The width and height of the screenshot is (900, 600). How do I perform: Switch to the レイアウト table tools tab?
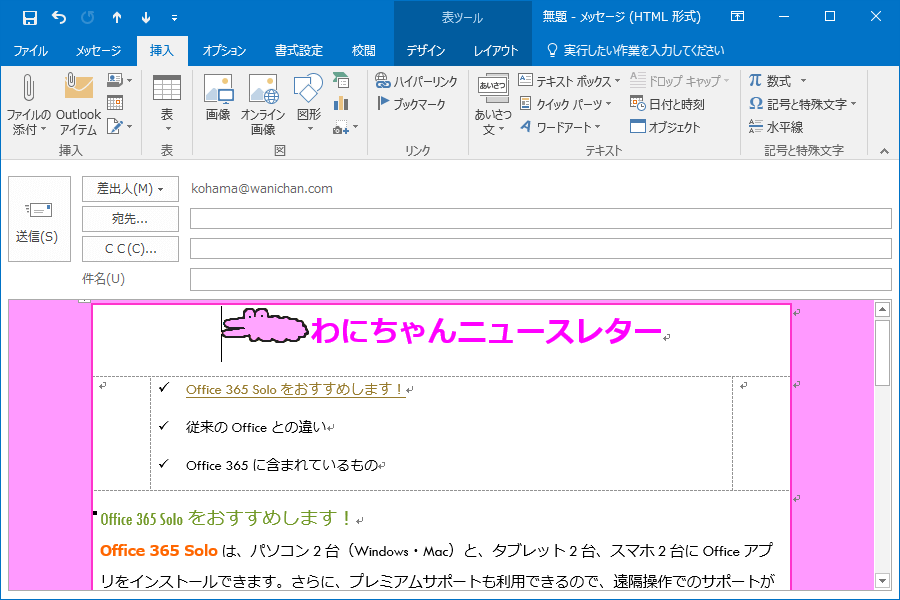496,51
